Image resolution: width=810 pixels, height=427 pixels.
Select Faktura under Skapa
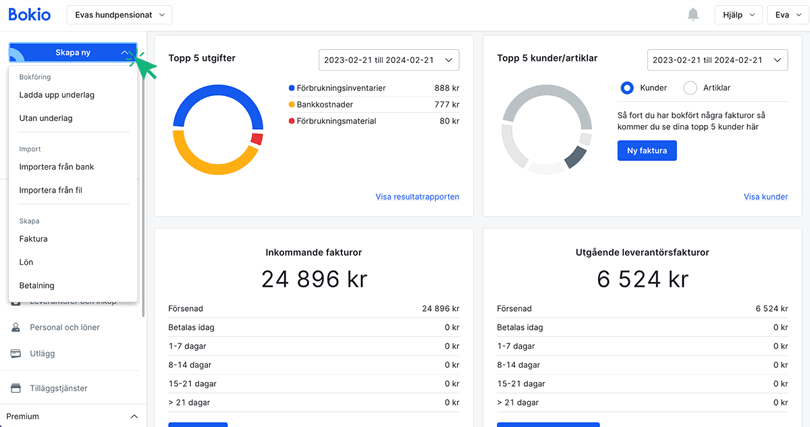pyautogui.click(x=33, y=239)
